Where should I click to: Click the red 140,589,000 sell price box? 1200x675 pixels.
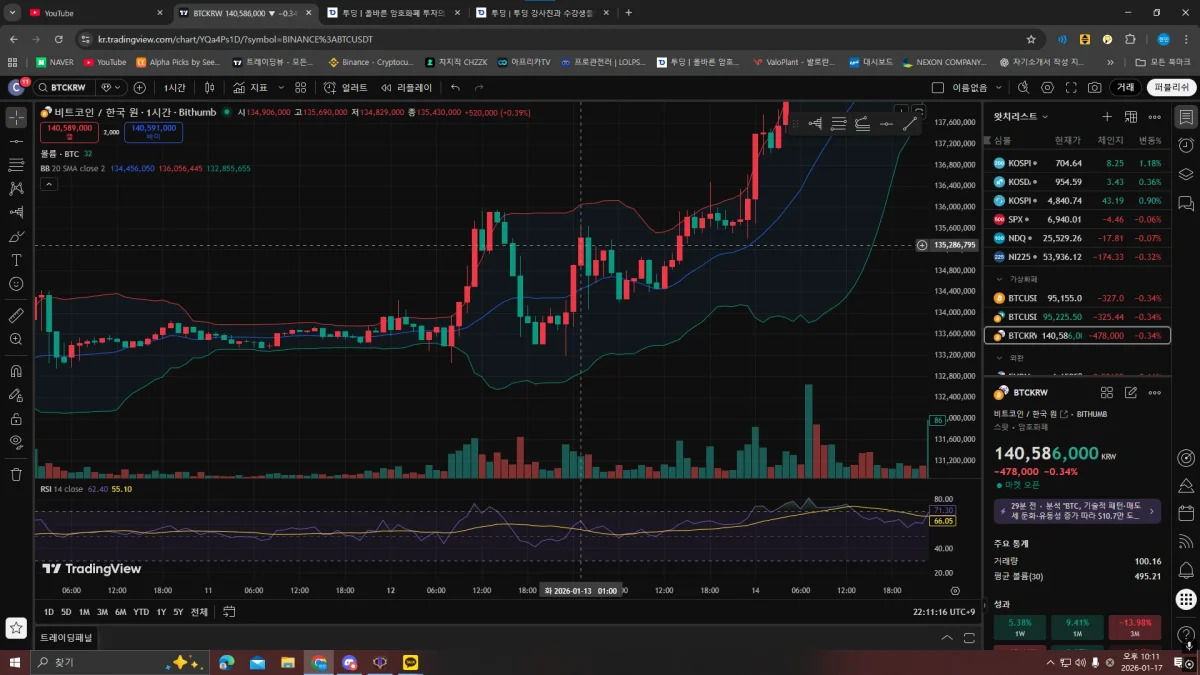(x=69, y=131)
